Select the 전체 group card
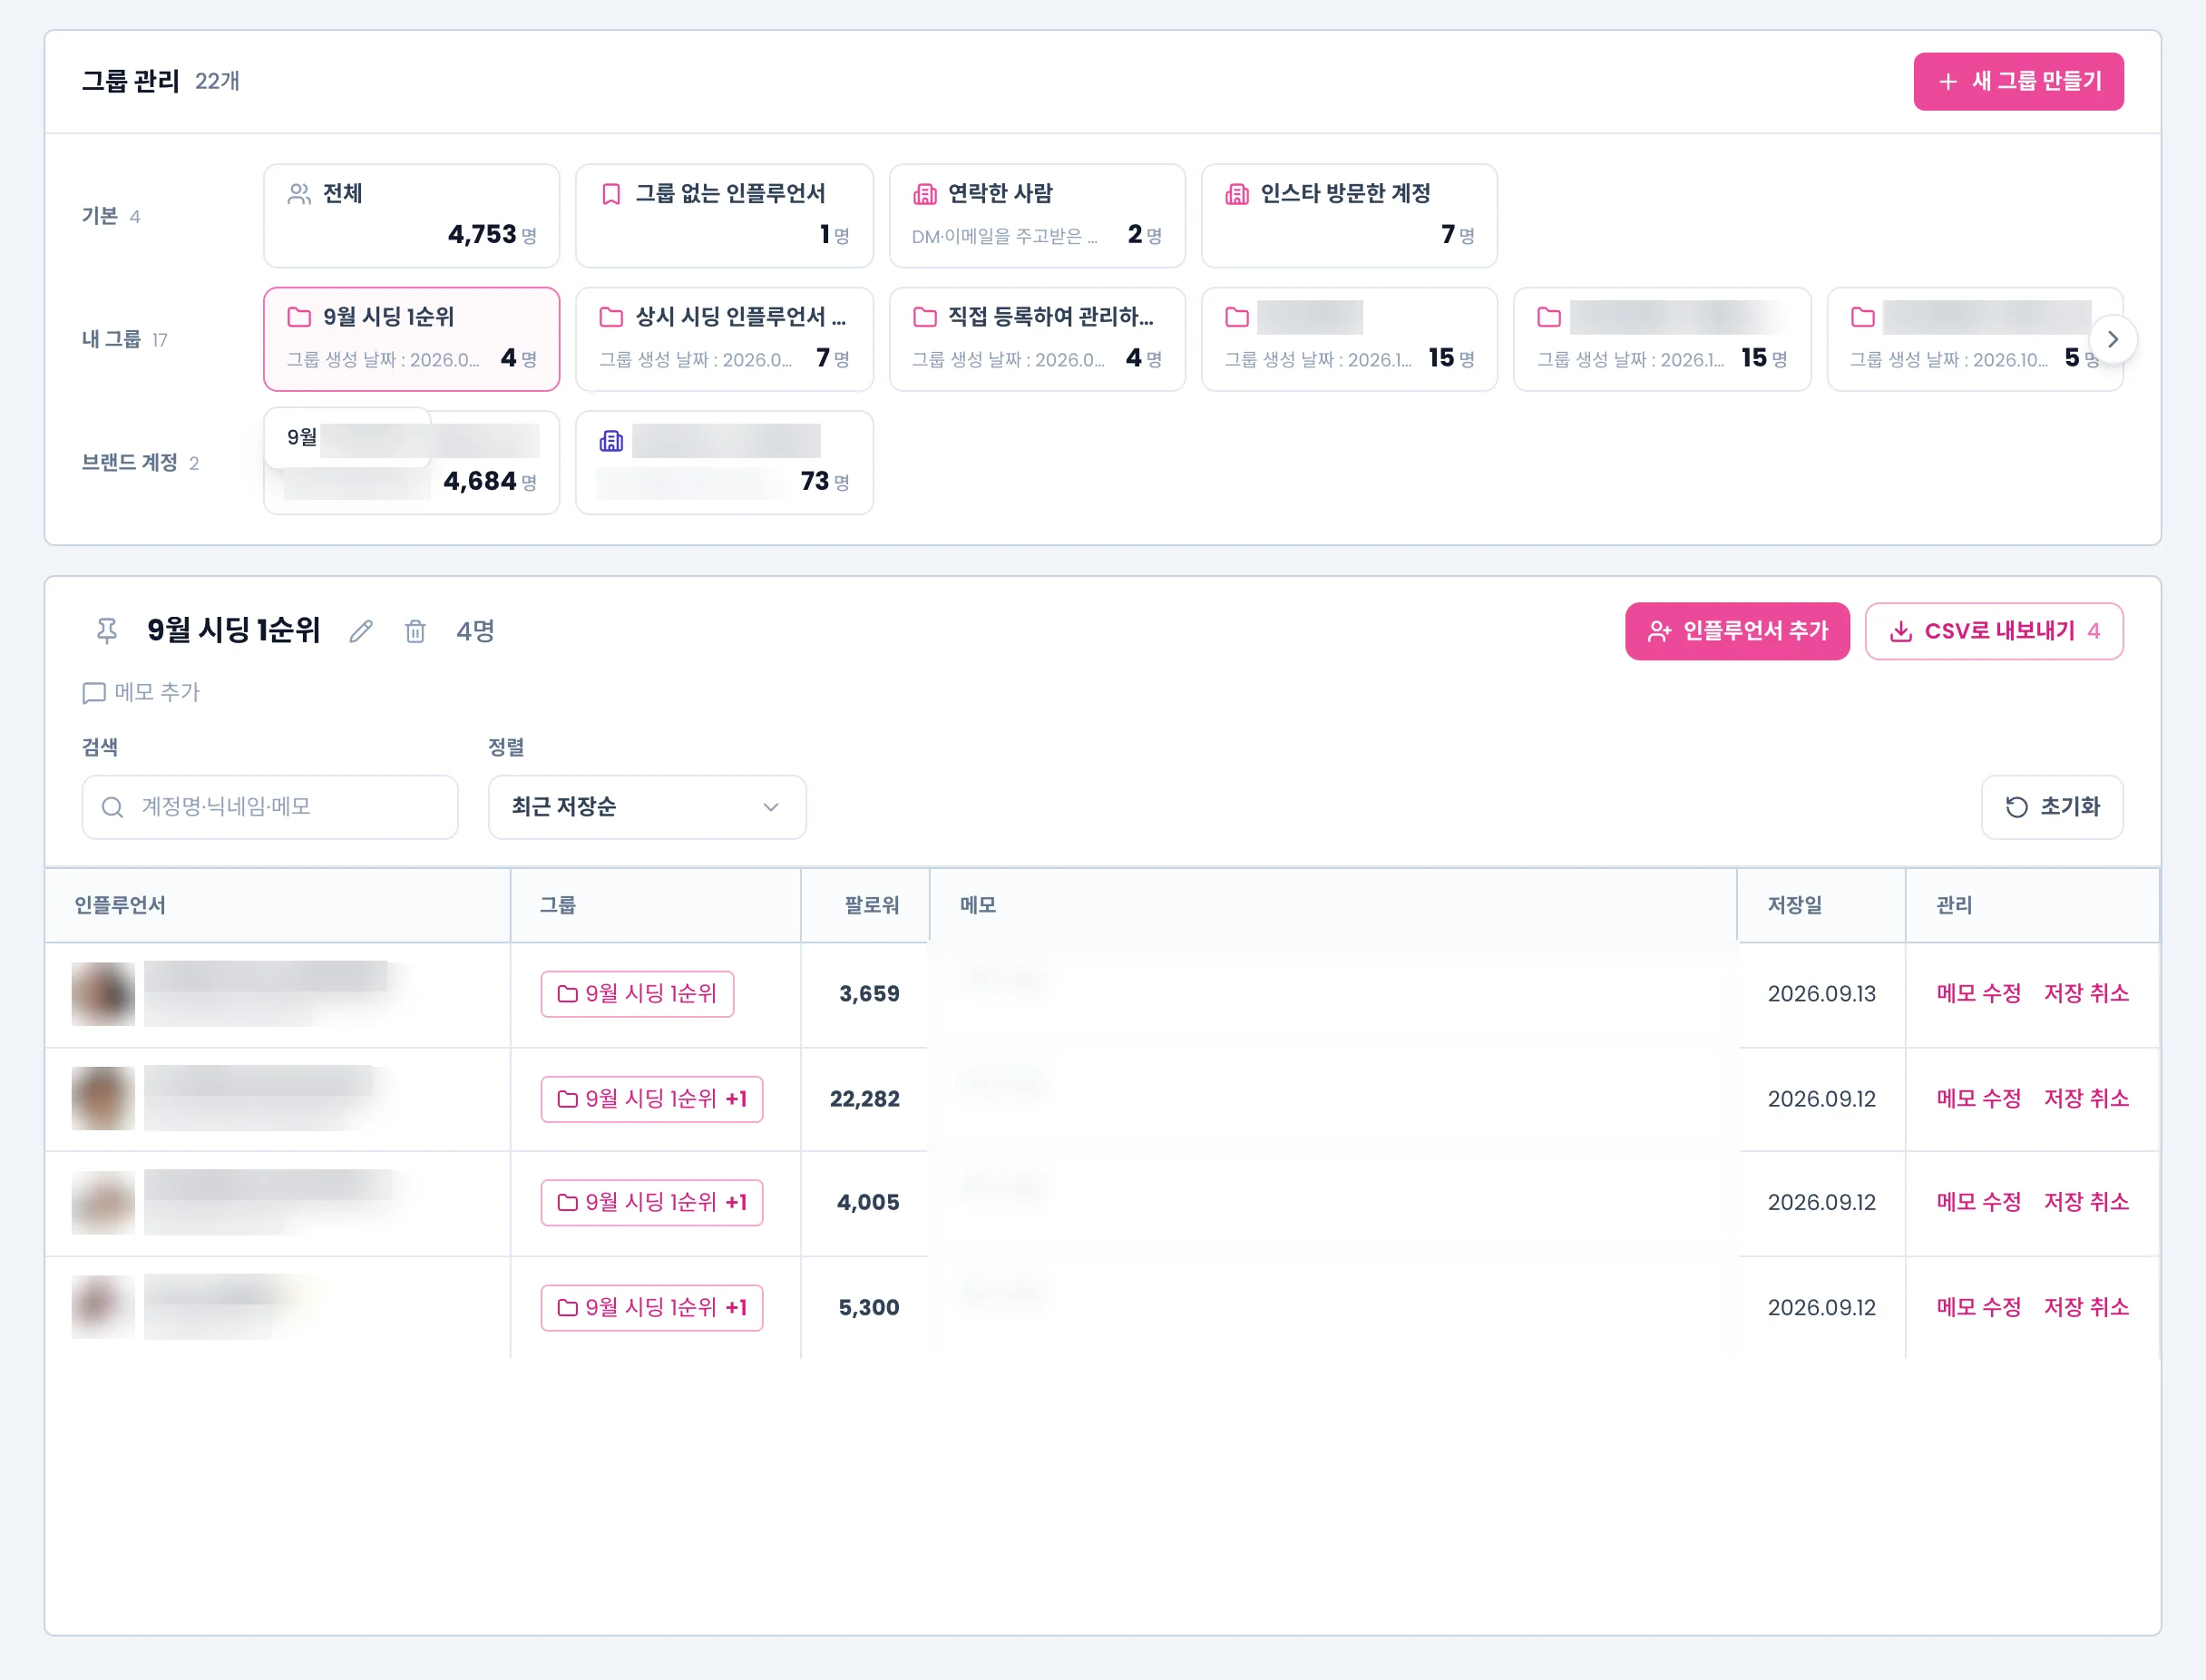2206x1680 pixels. tap(412, 216)
